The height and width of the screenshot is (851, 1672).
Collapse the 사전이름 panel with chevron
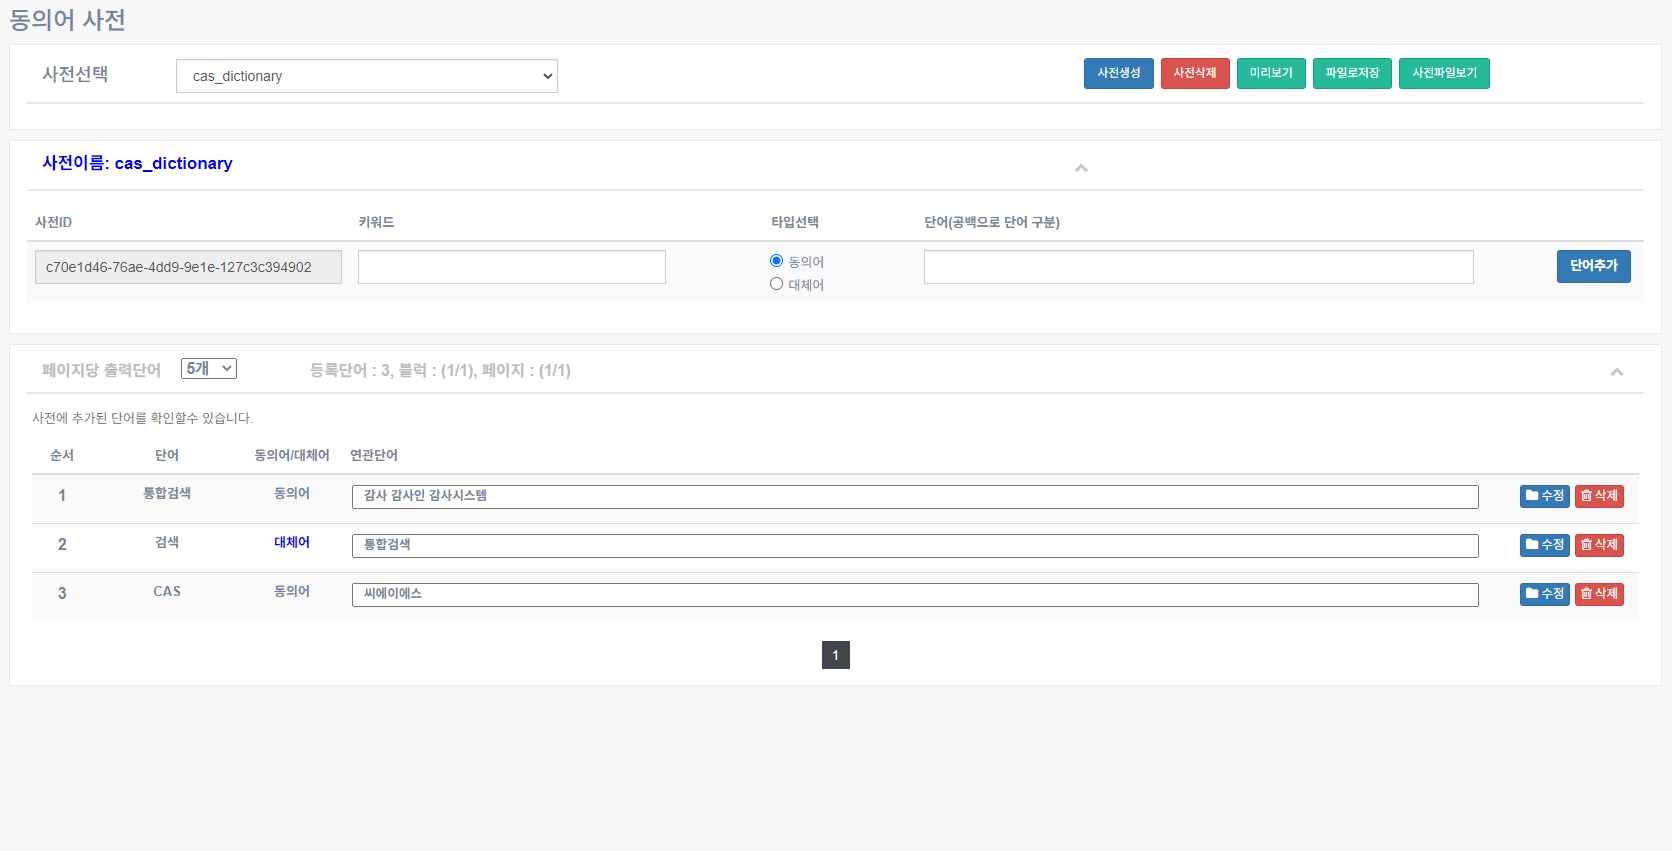click(x=1081, y=168)
